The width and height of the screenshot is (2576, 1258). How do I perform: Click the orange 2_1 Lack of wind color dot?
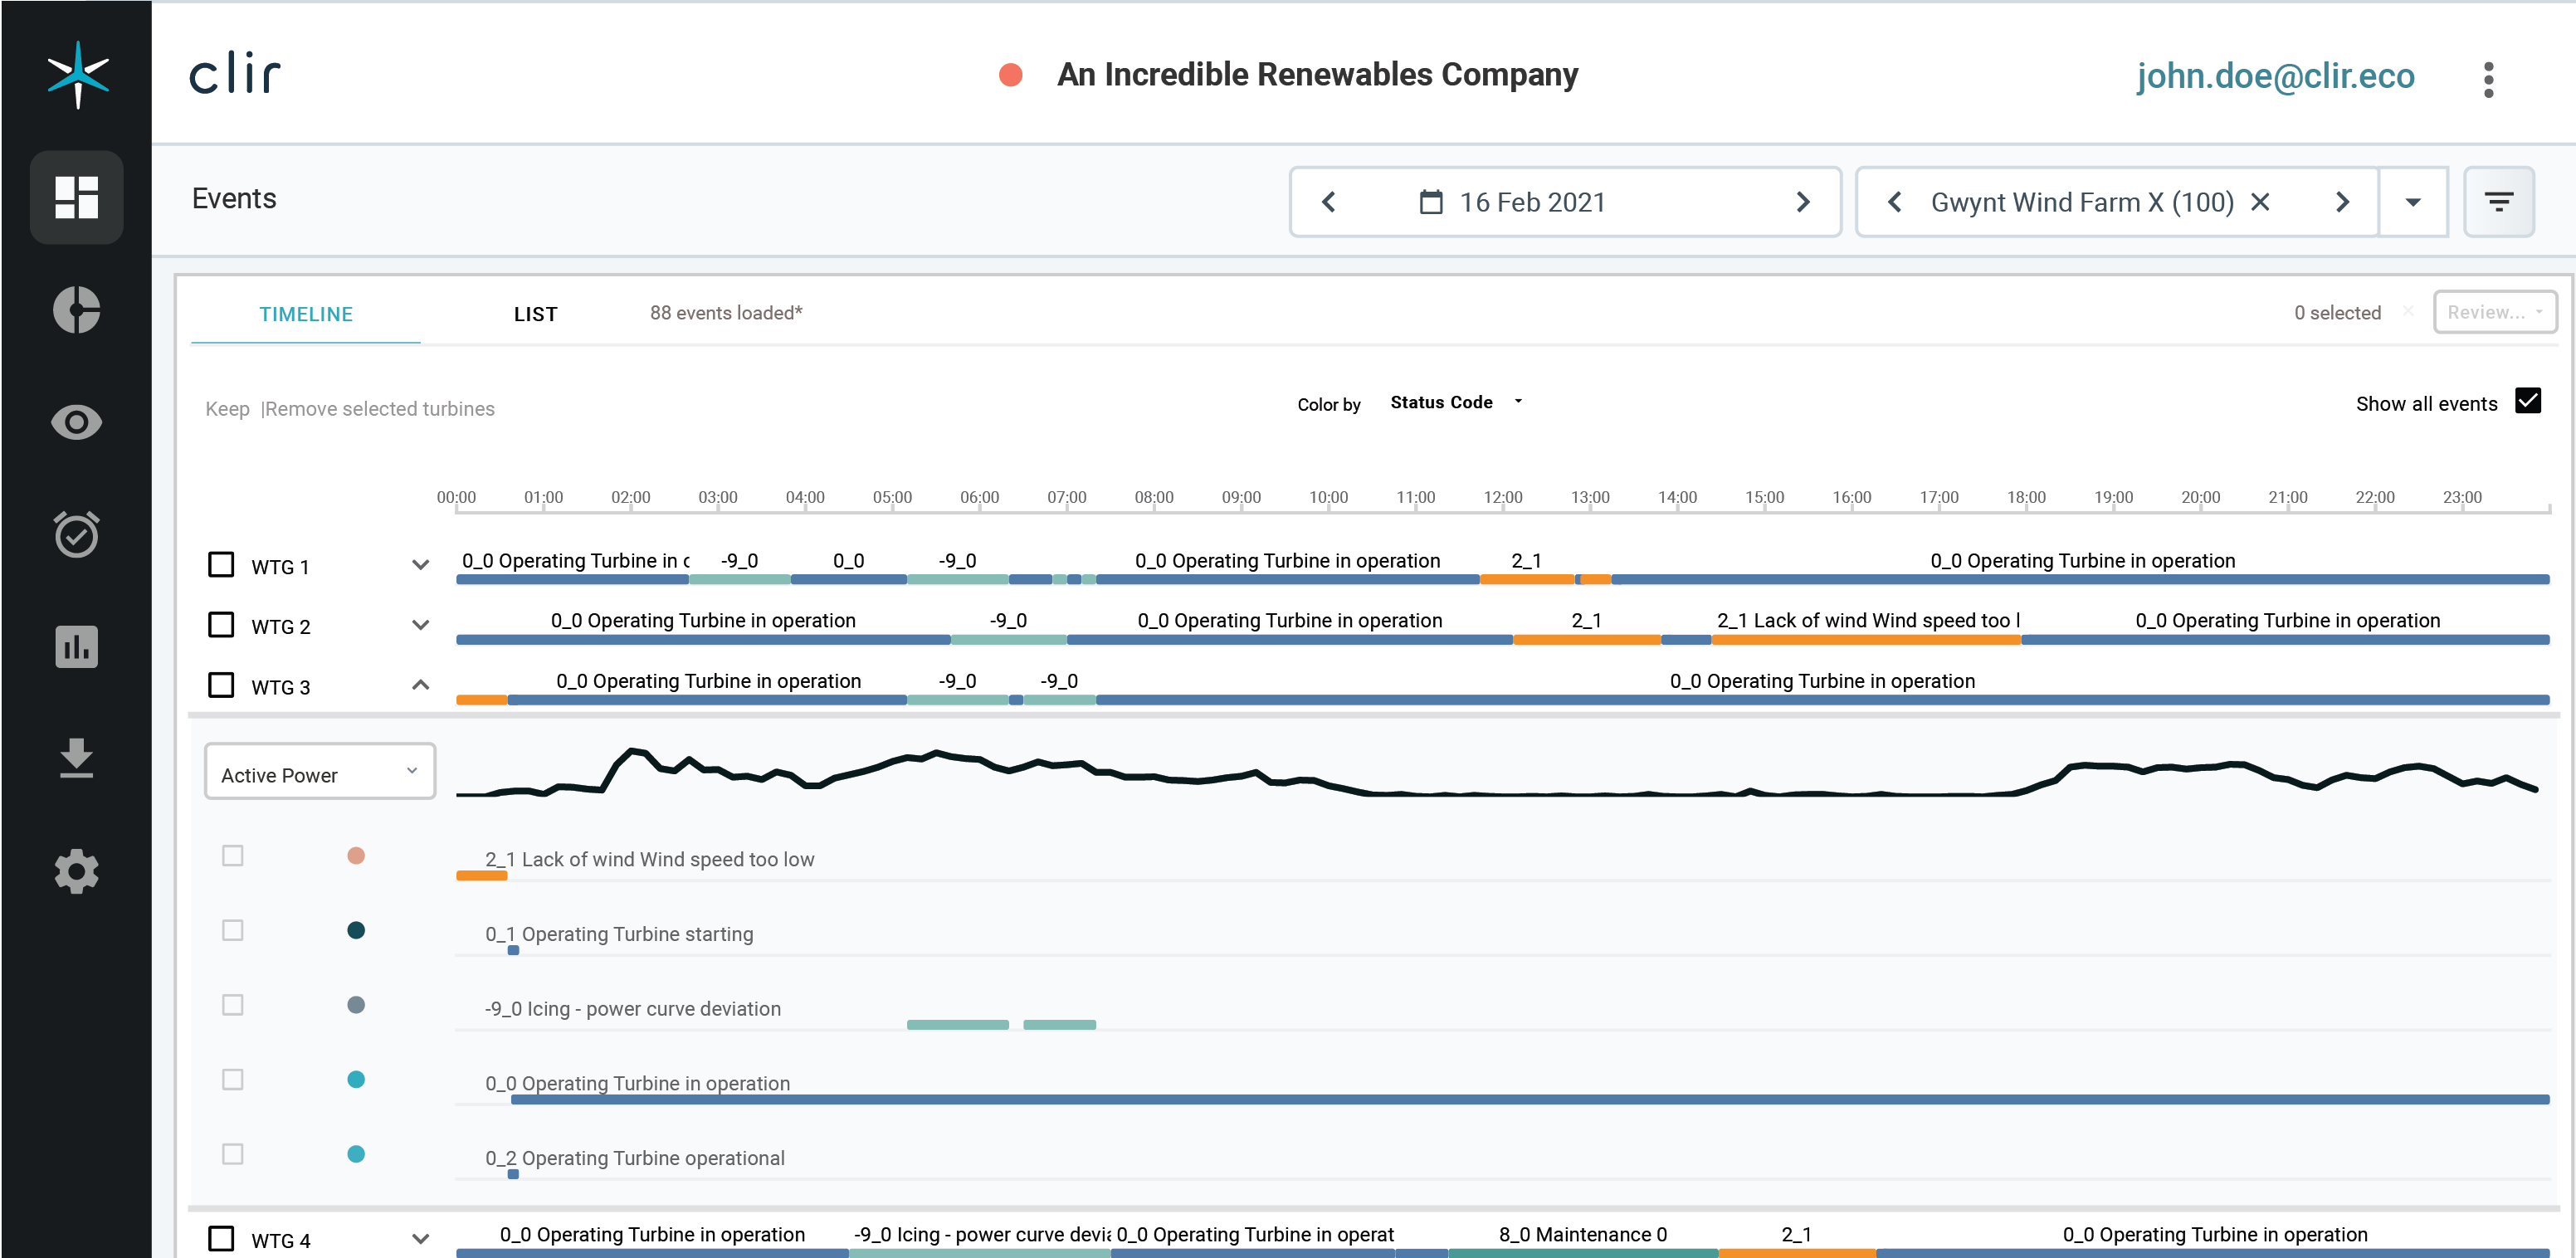356,856
